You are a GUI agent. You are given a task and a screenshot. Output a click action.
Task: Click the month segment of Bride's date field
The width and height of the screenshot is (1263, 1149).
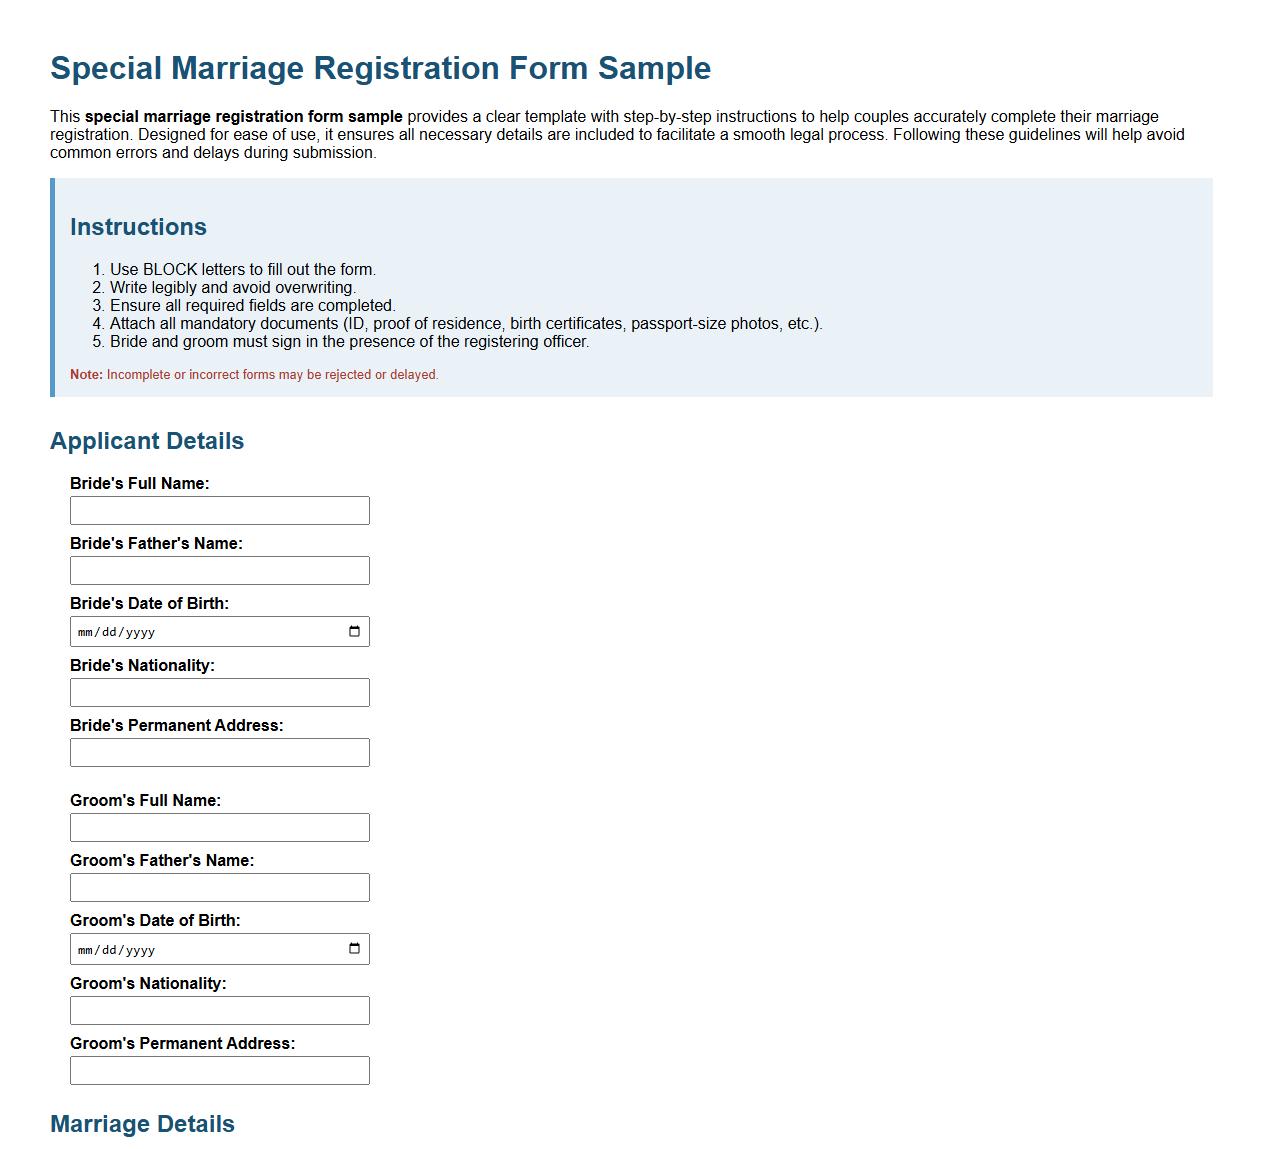coord(85,631)
